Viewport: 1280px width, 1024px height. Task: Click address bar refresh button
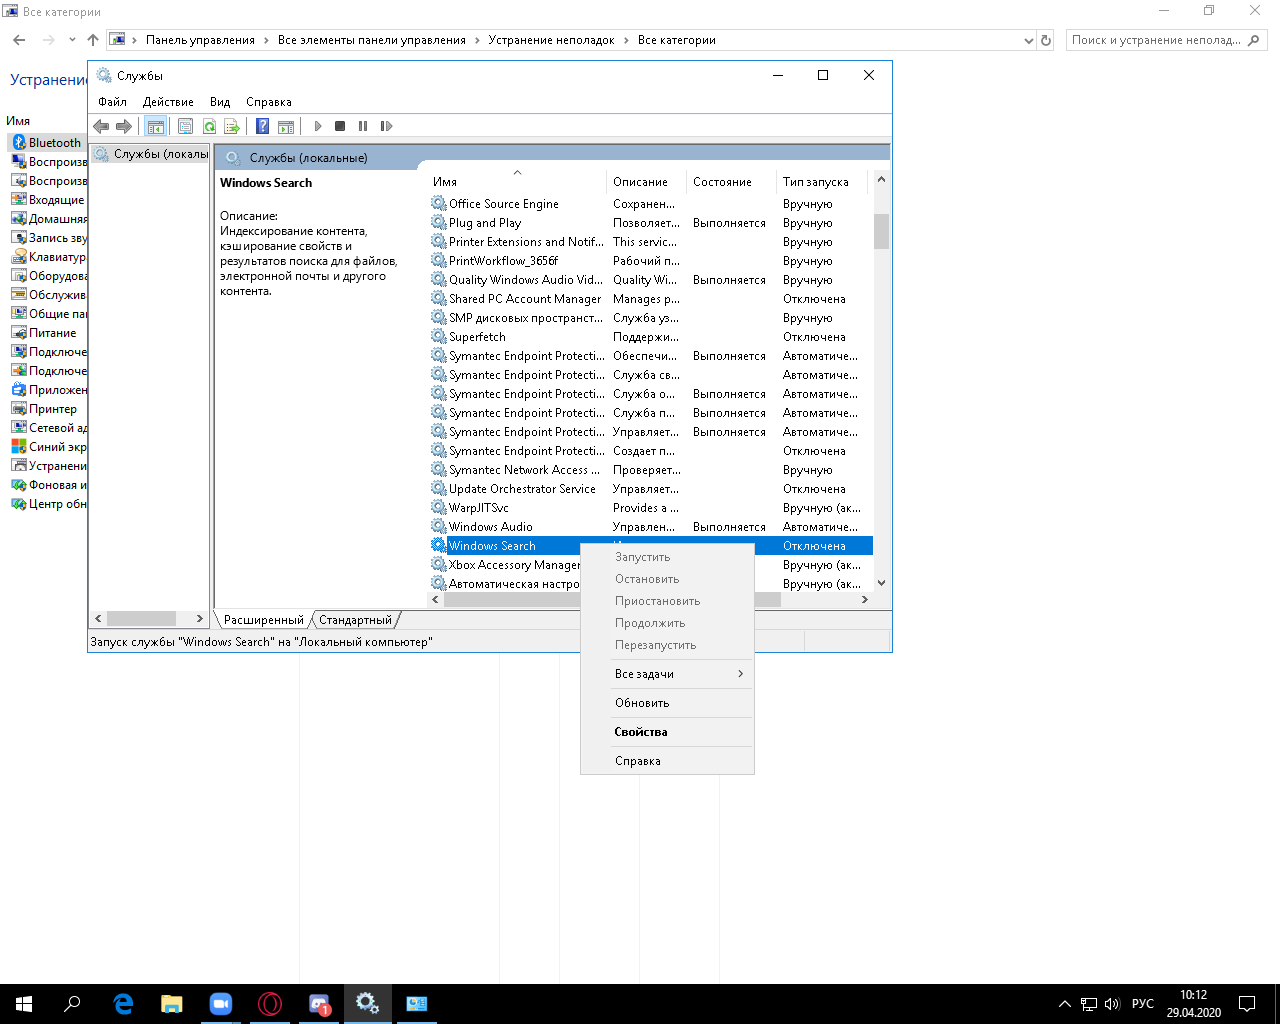click(x=1046, y=41)
